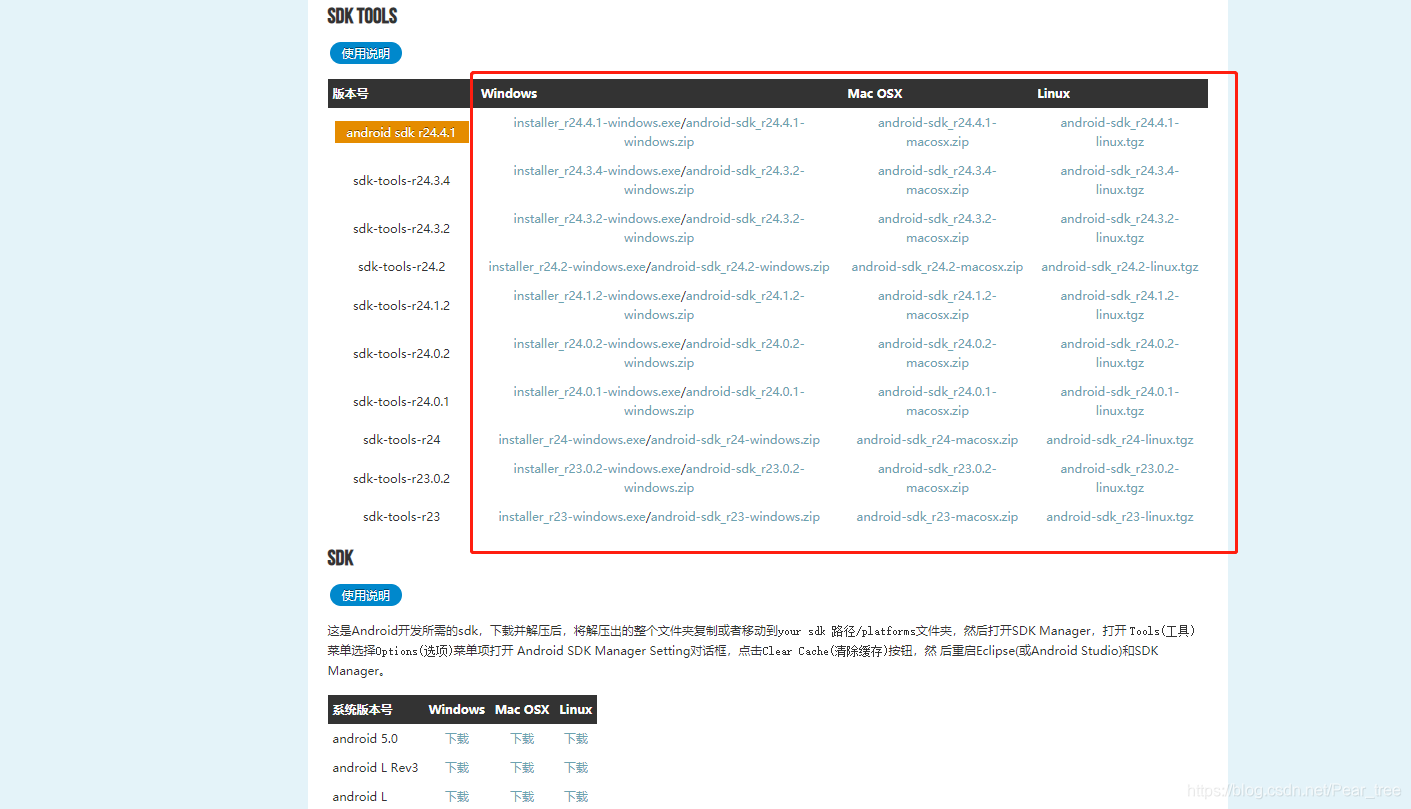Select the sdk-tools-r24.3.2 version row

tap(402, 228)
